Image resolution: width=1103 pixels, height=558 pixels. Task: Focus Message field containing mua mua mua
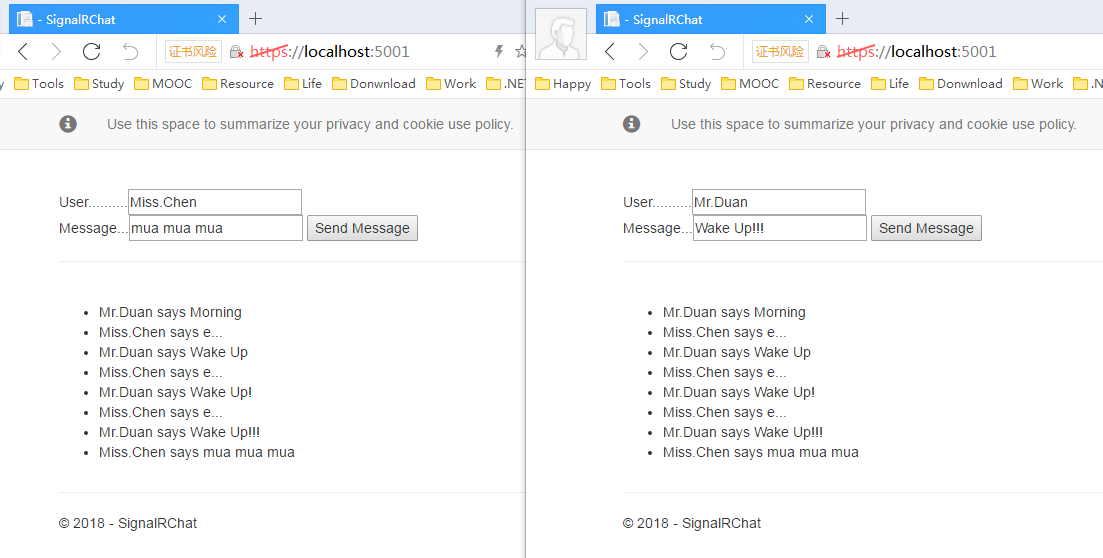(216, 228)
